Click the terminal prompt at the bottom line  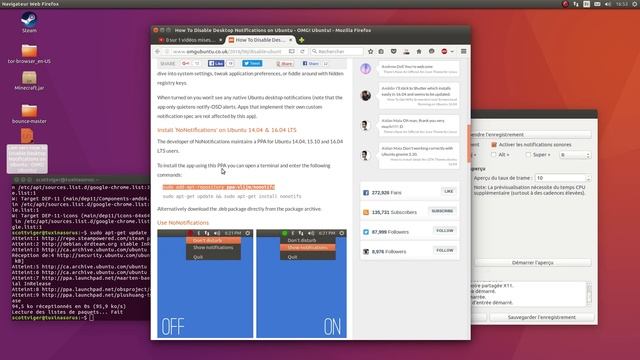tap(52, 318)
